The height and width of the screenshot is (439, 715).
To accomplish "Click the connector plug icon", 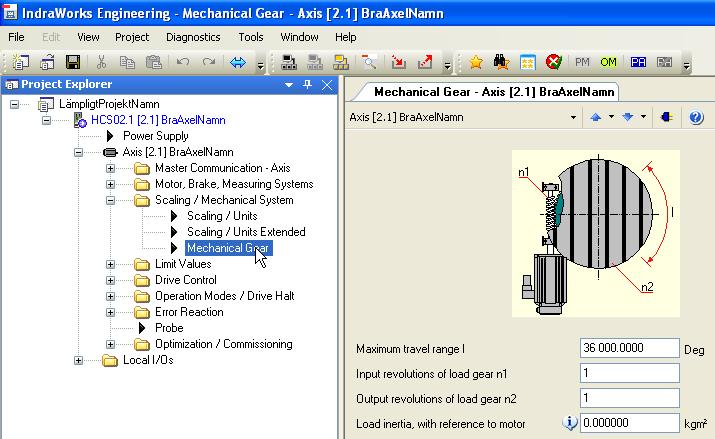I will [666, 117].
